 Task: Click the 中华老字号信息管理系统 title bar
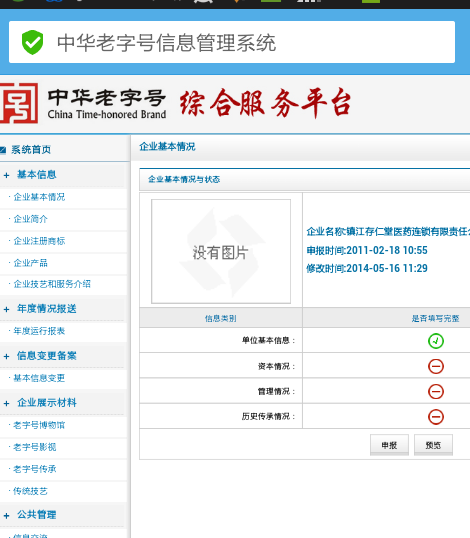click(232, 42)
